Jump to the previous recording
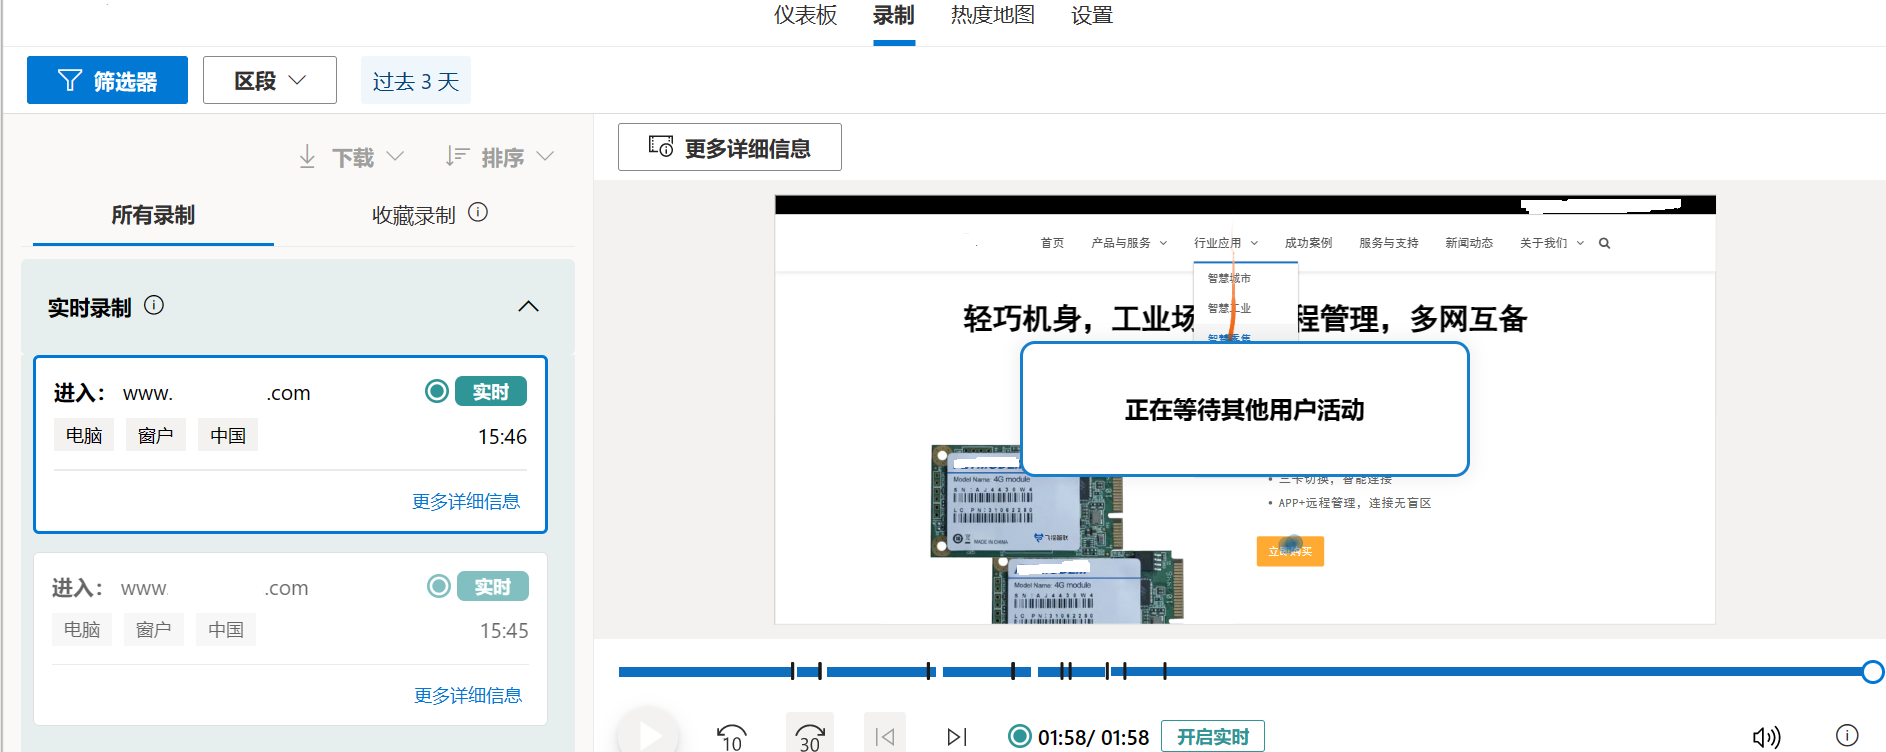The height and width of the screenshot is (752, 1886). [884, 737]
